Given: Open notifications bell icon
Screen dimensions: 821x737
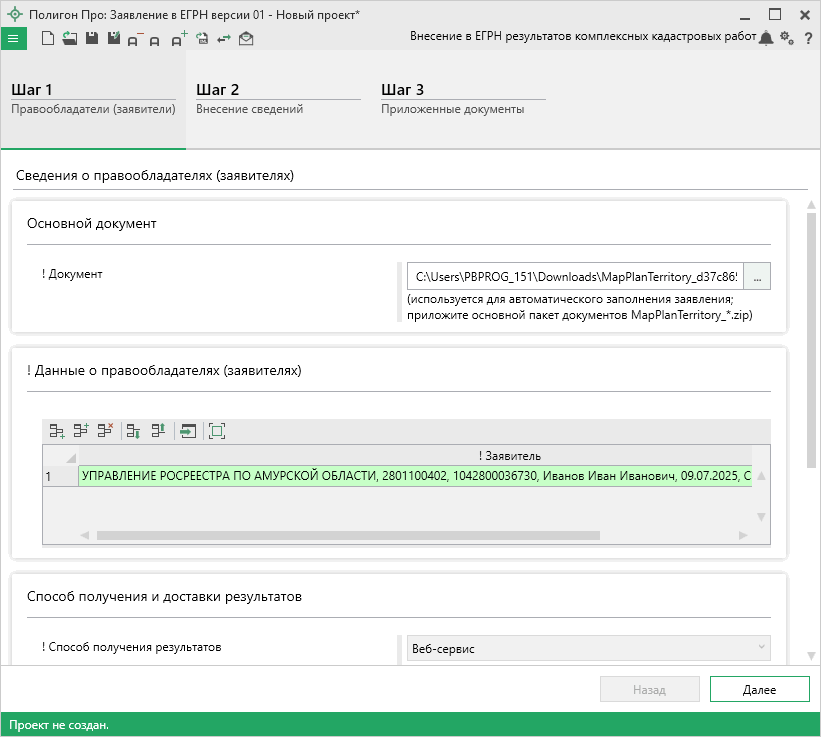Looking at the screenshot, I should 766,38.
